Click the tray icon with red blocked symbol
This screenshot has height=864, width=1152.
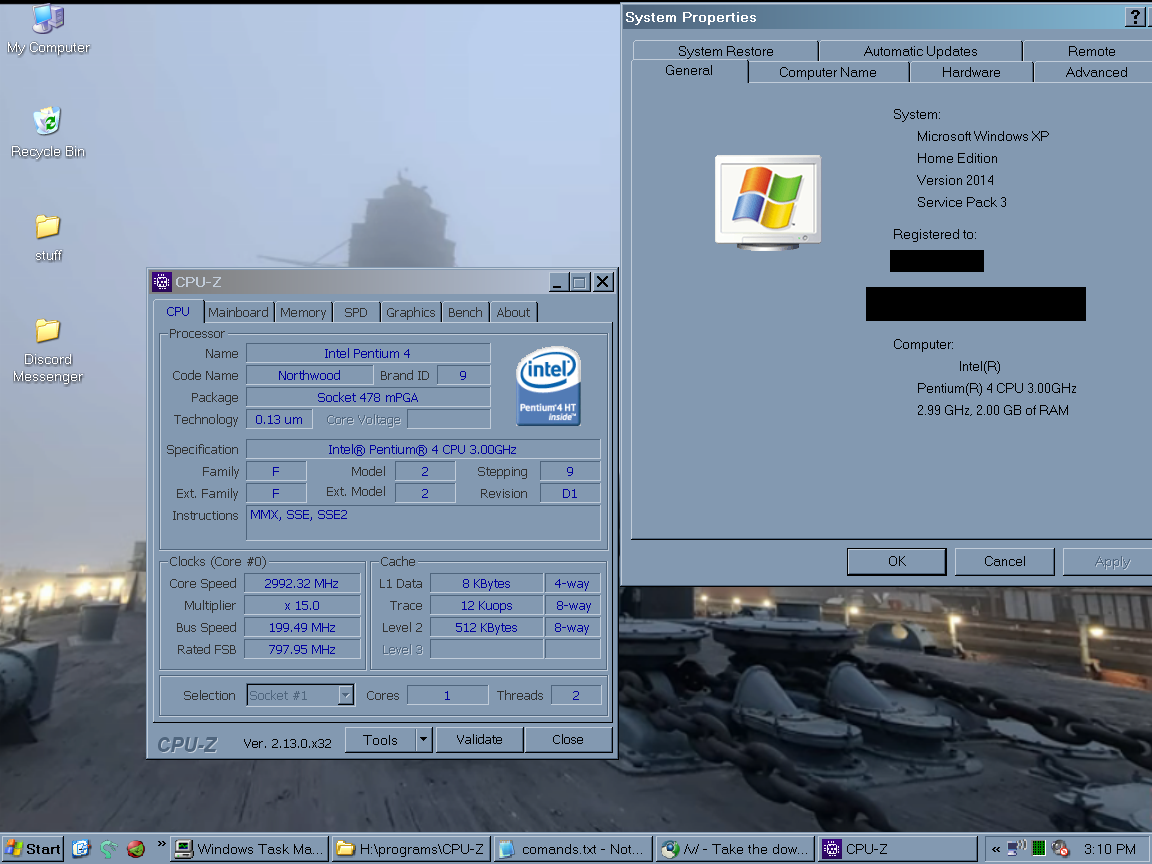point(1060,849)
